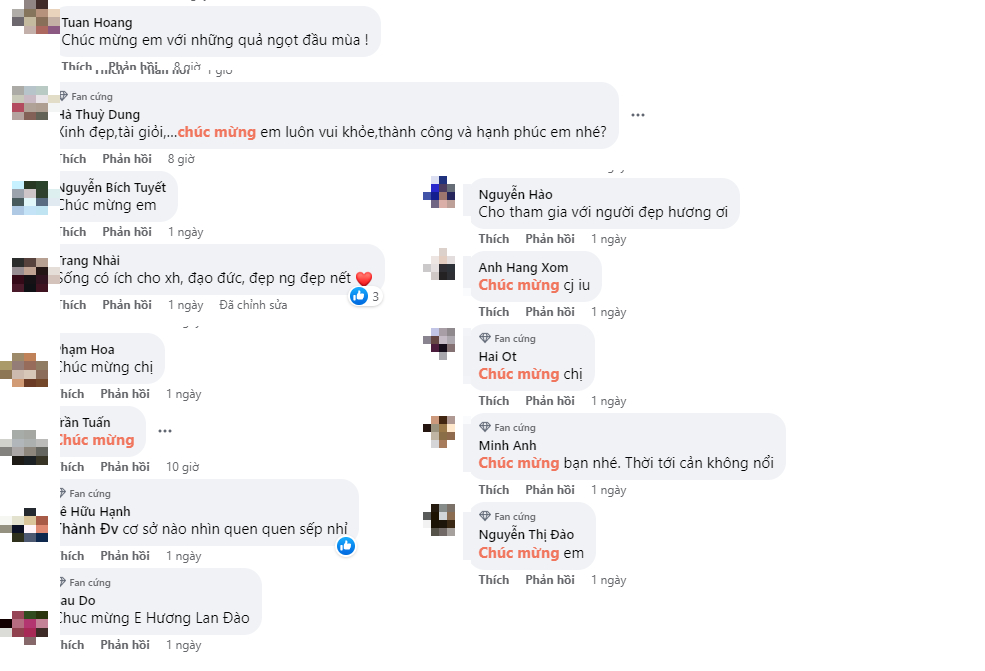The height and width of the screenshot is (671, 985).
Task: Click the like reaction icon on Hữu Hạnh's comment
Action: [346, 545]
